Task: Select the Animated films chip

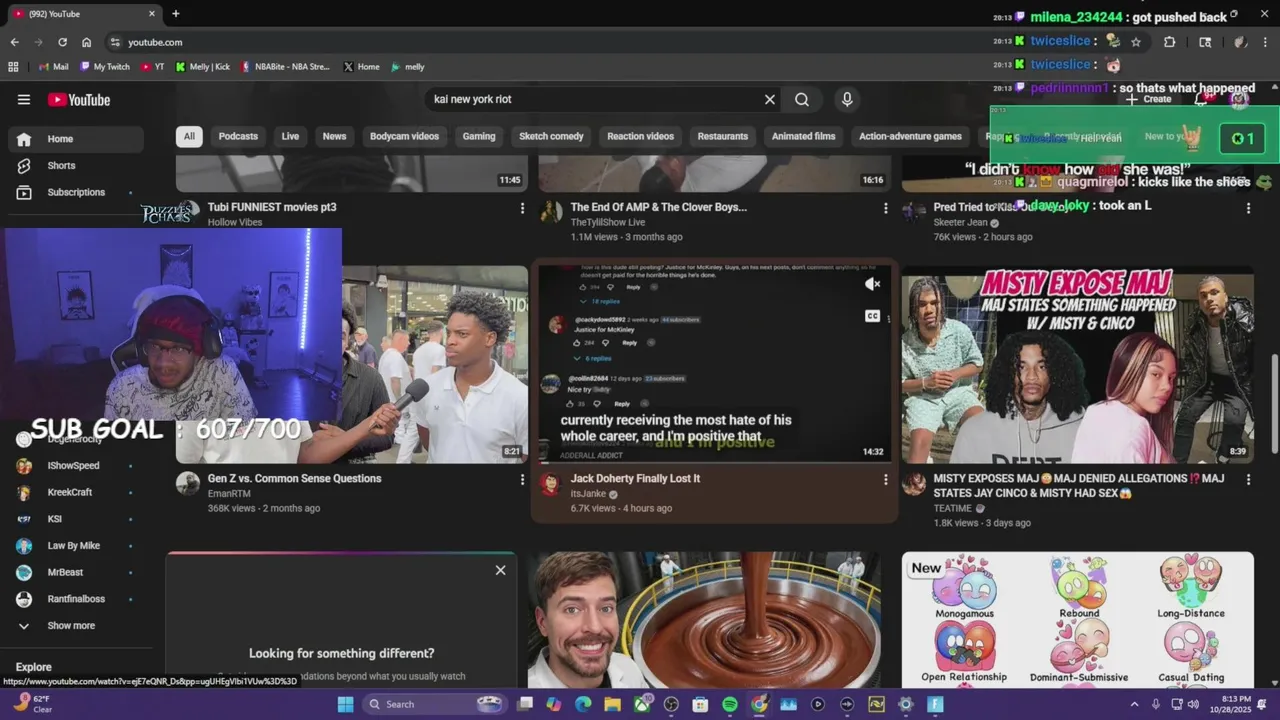Action: [x=803, y=136]
